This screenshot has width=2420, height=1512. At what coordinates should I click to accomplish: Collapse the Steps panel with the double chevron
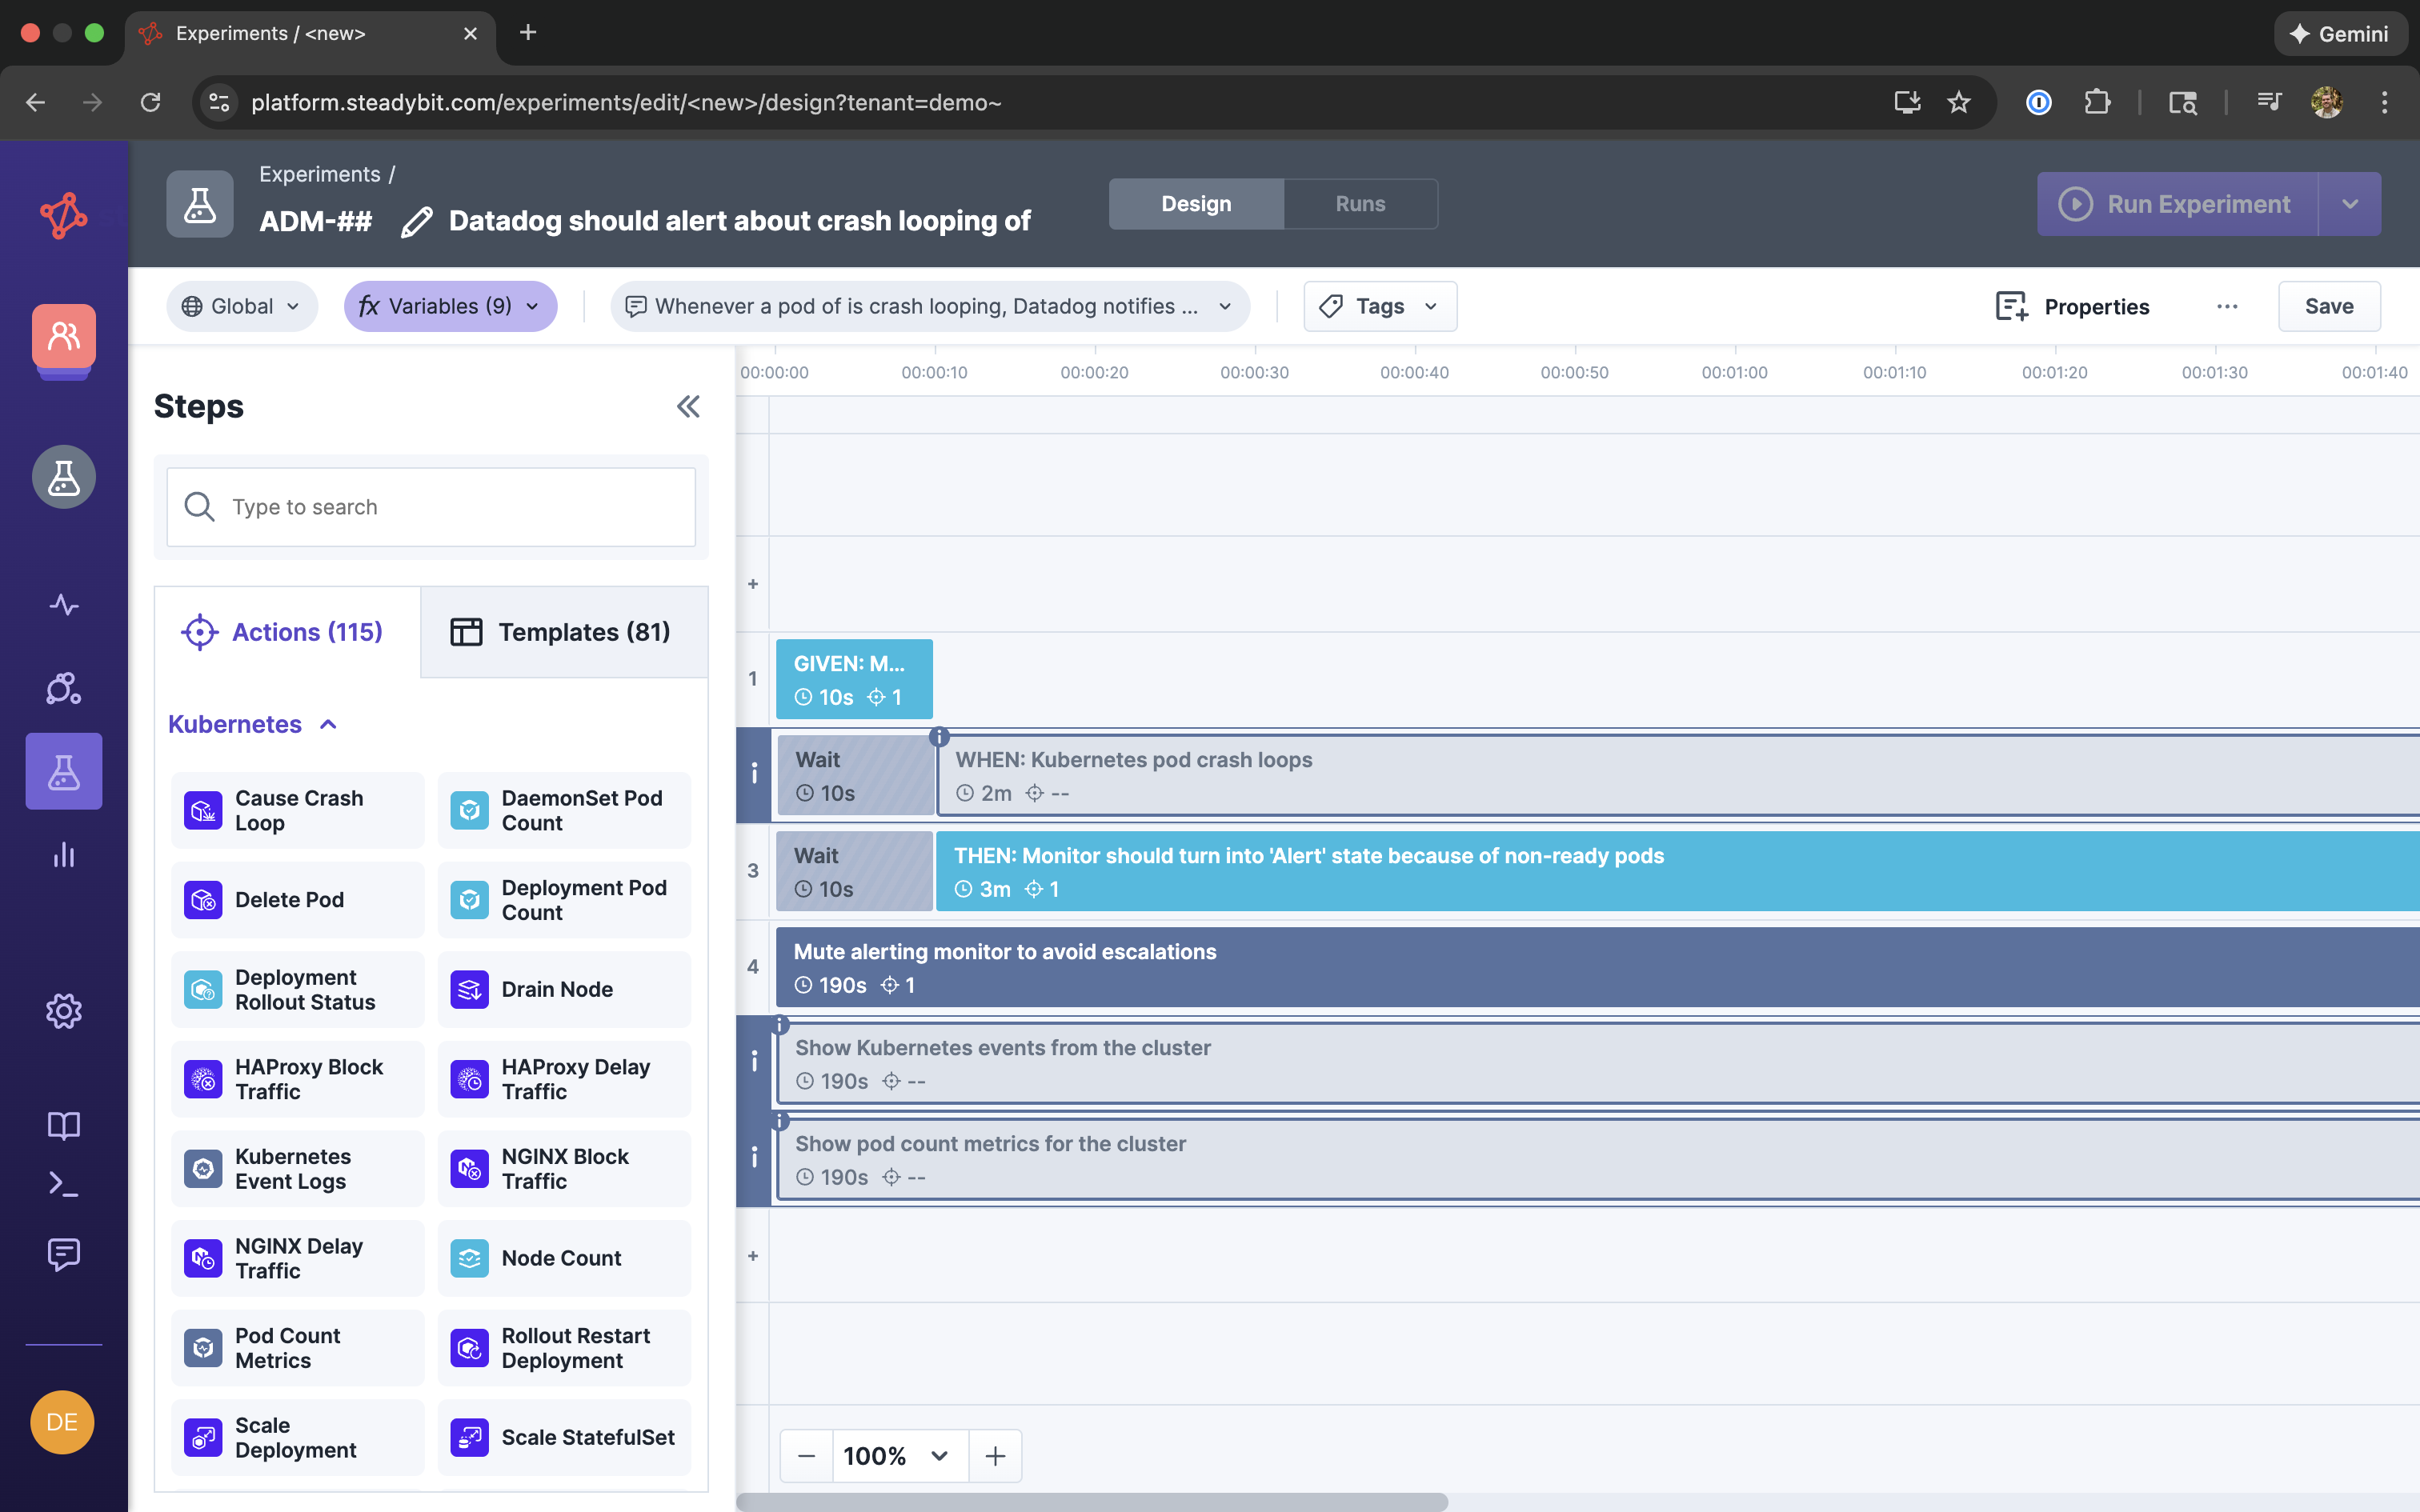point(688,406)
